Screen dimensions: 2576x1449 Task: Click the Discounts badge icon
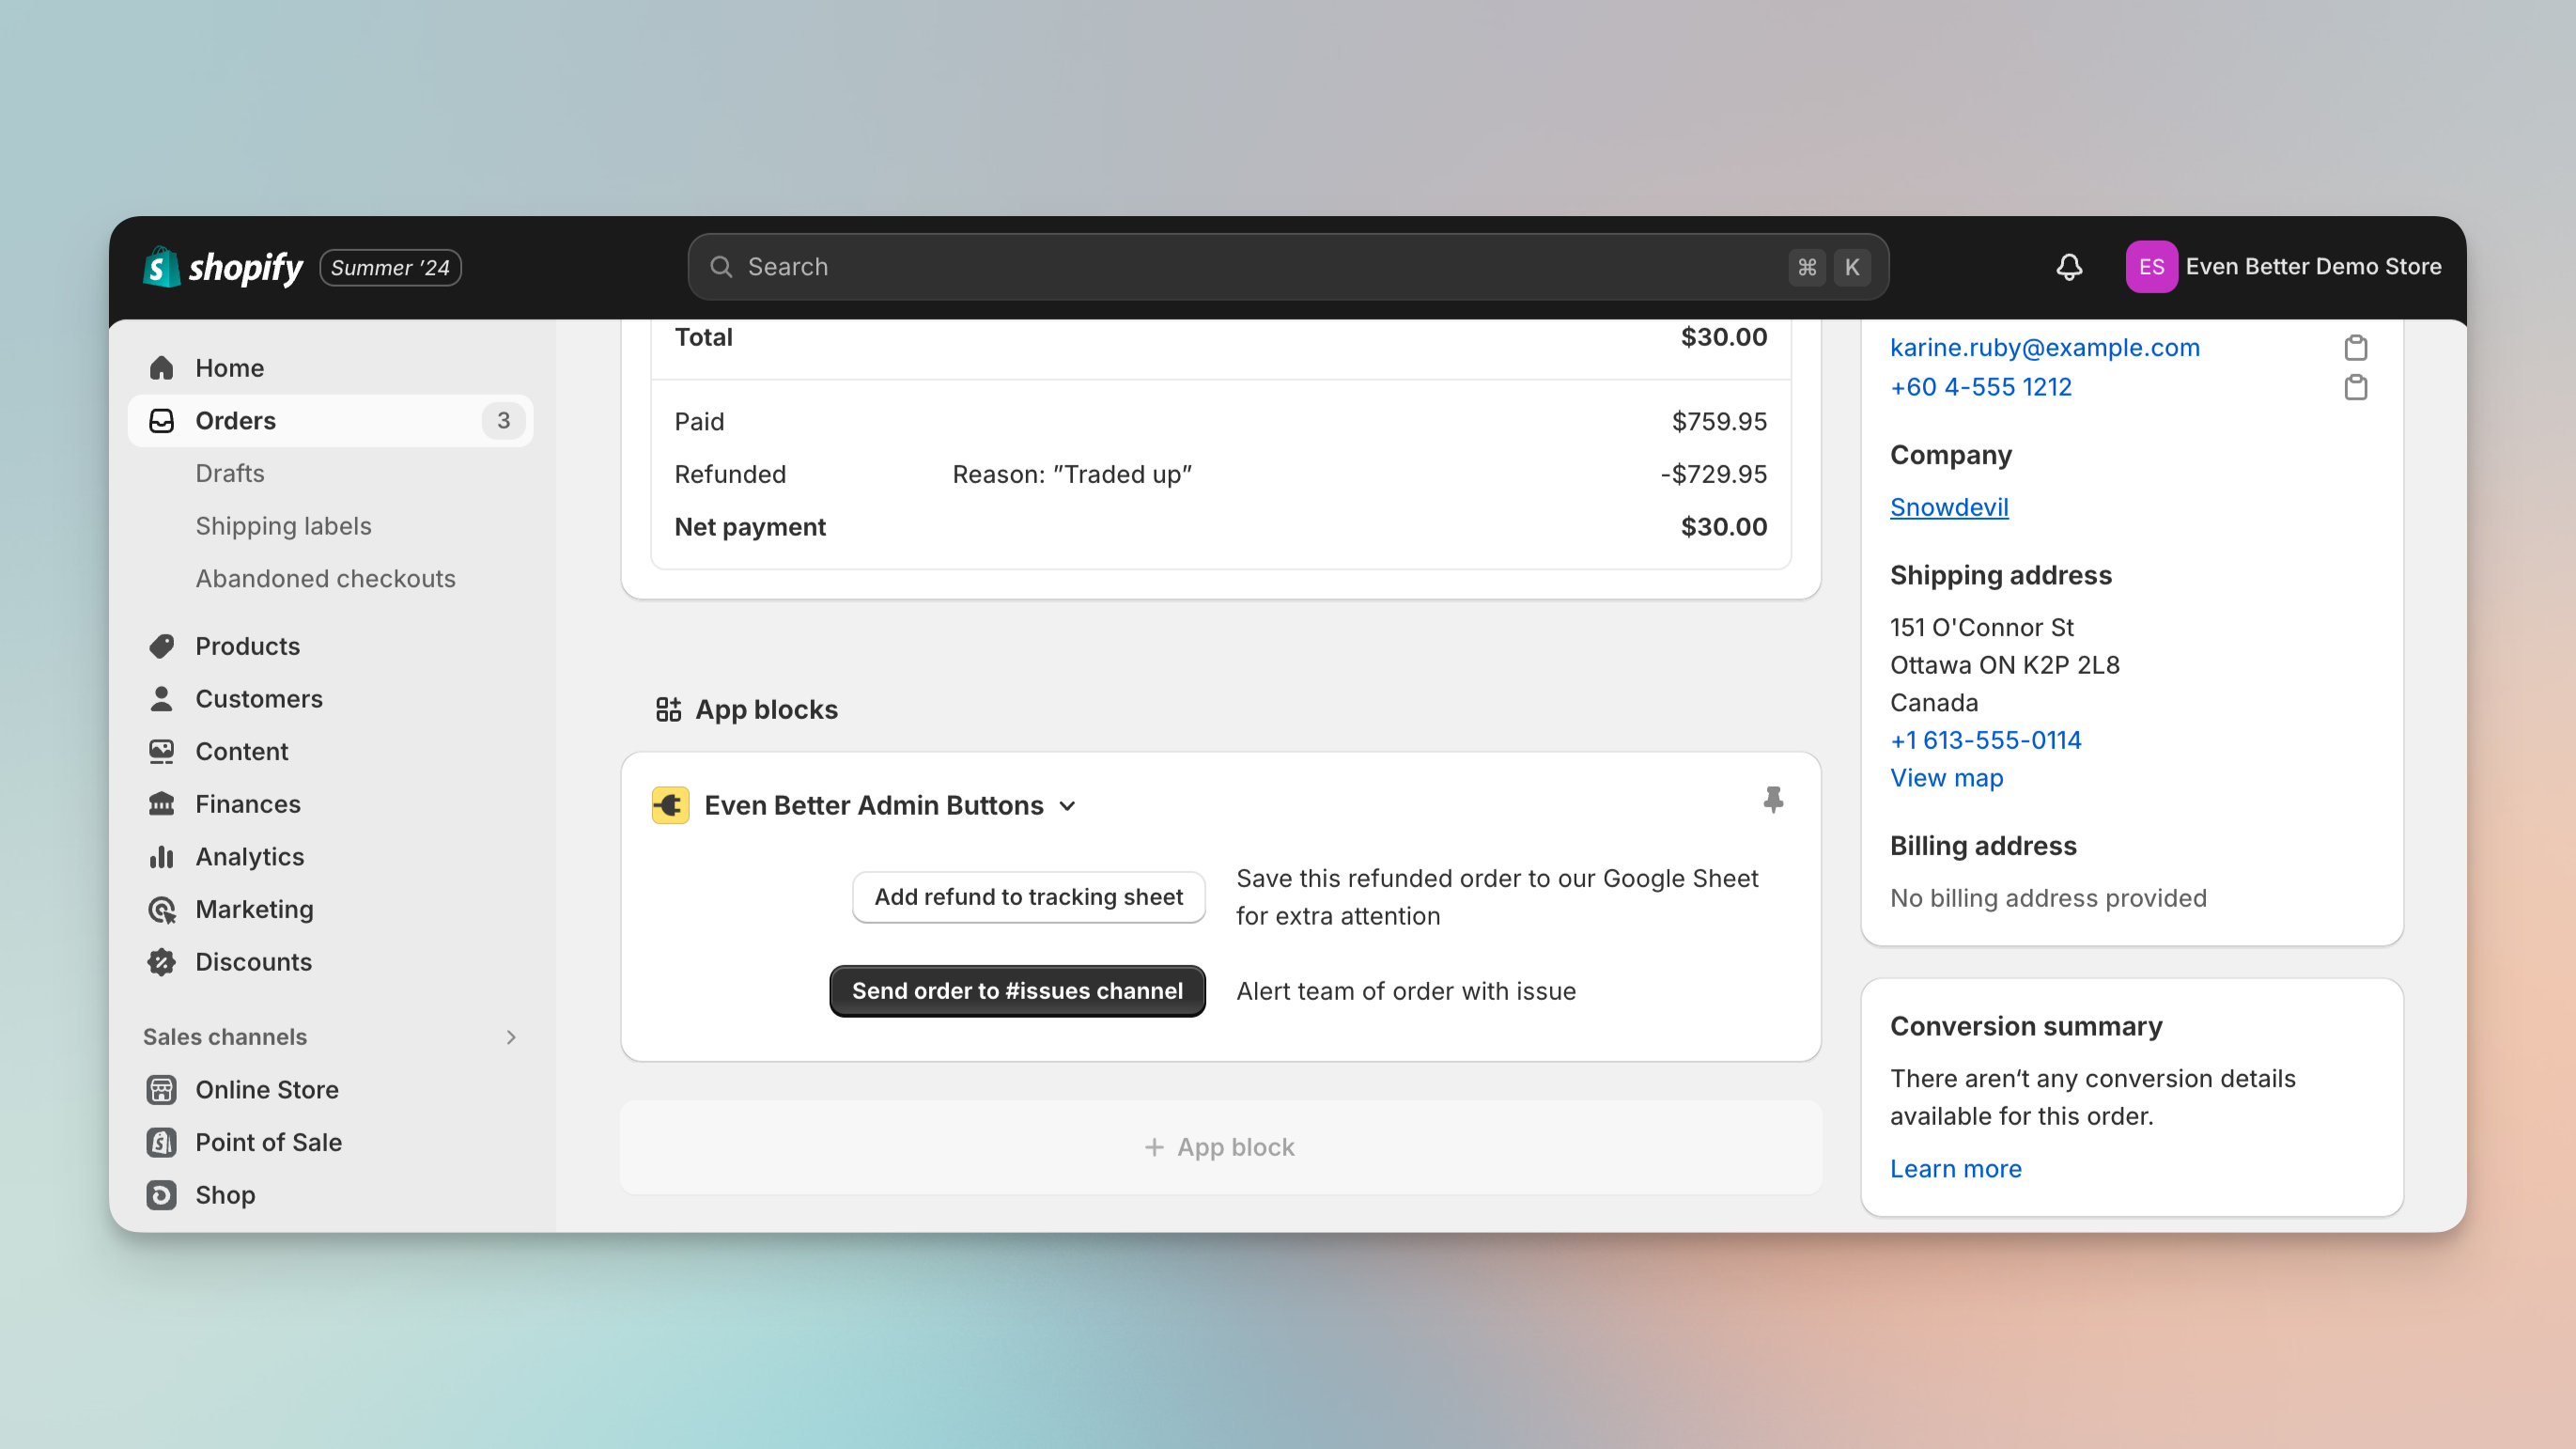tap(162, 962)
